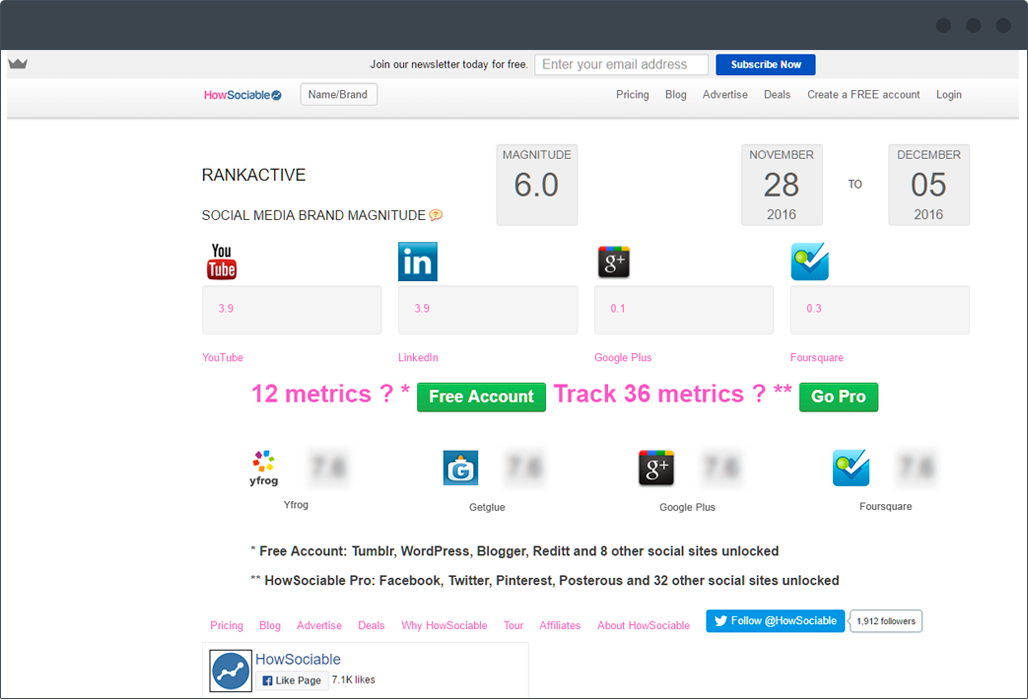1028x700 pixels.
Task: Click the YouTube icon above the 3.9 score
Action: coord(222,262)
